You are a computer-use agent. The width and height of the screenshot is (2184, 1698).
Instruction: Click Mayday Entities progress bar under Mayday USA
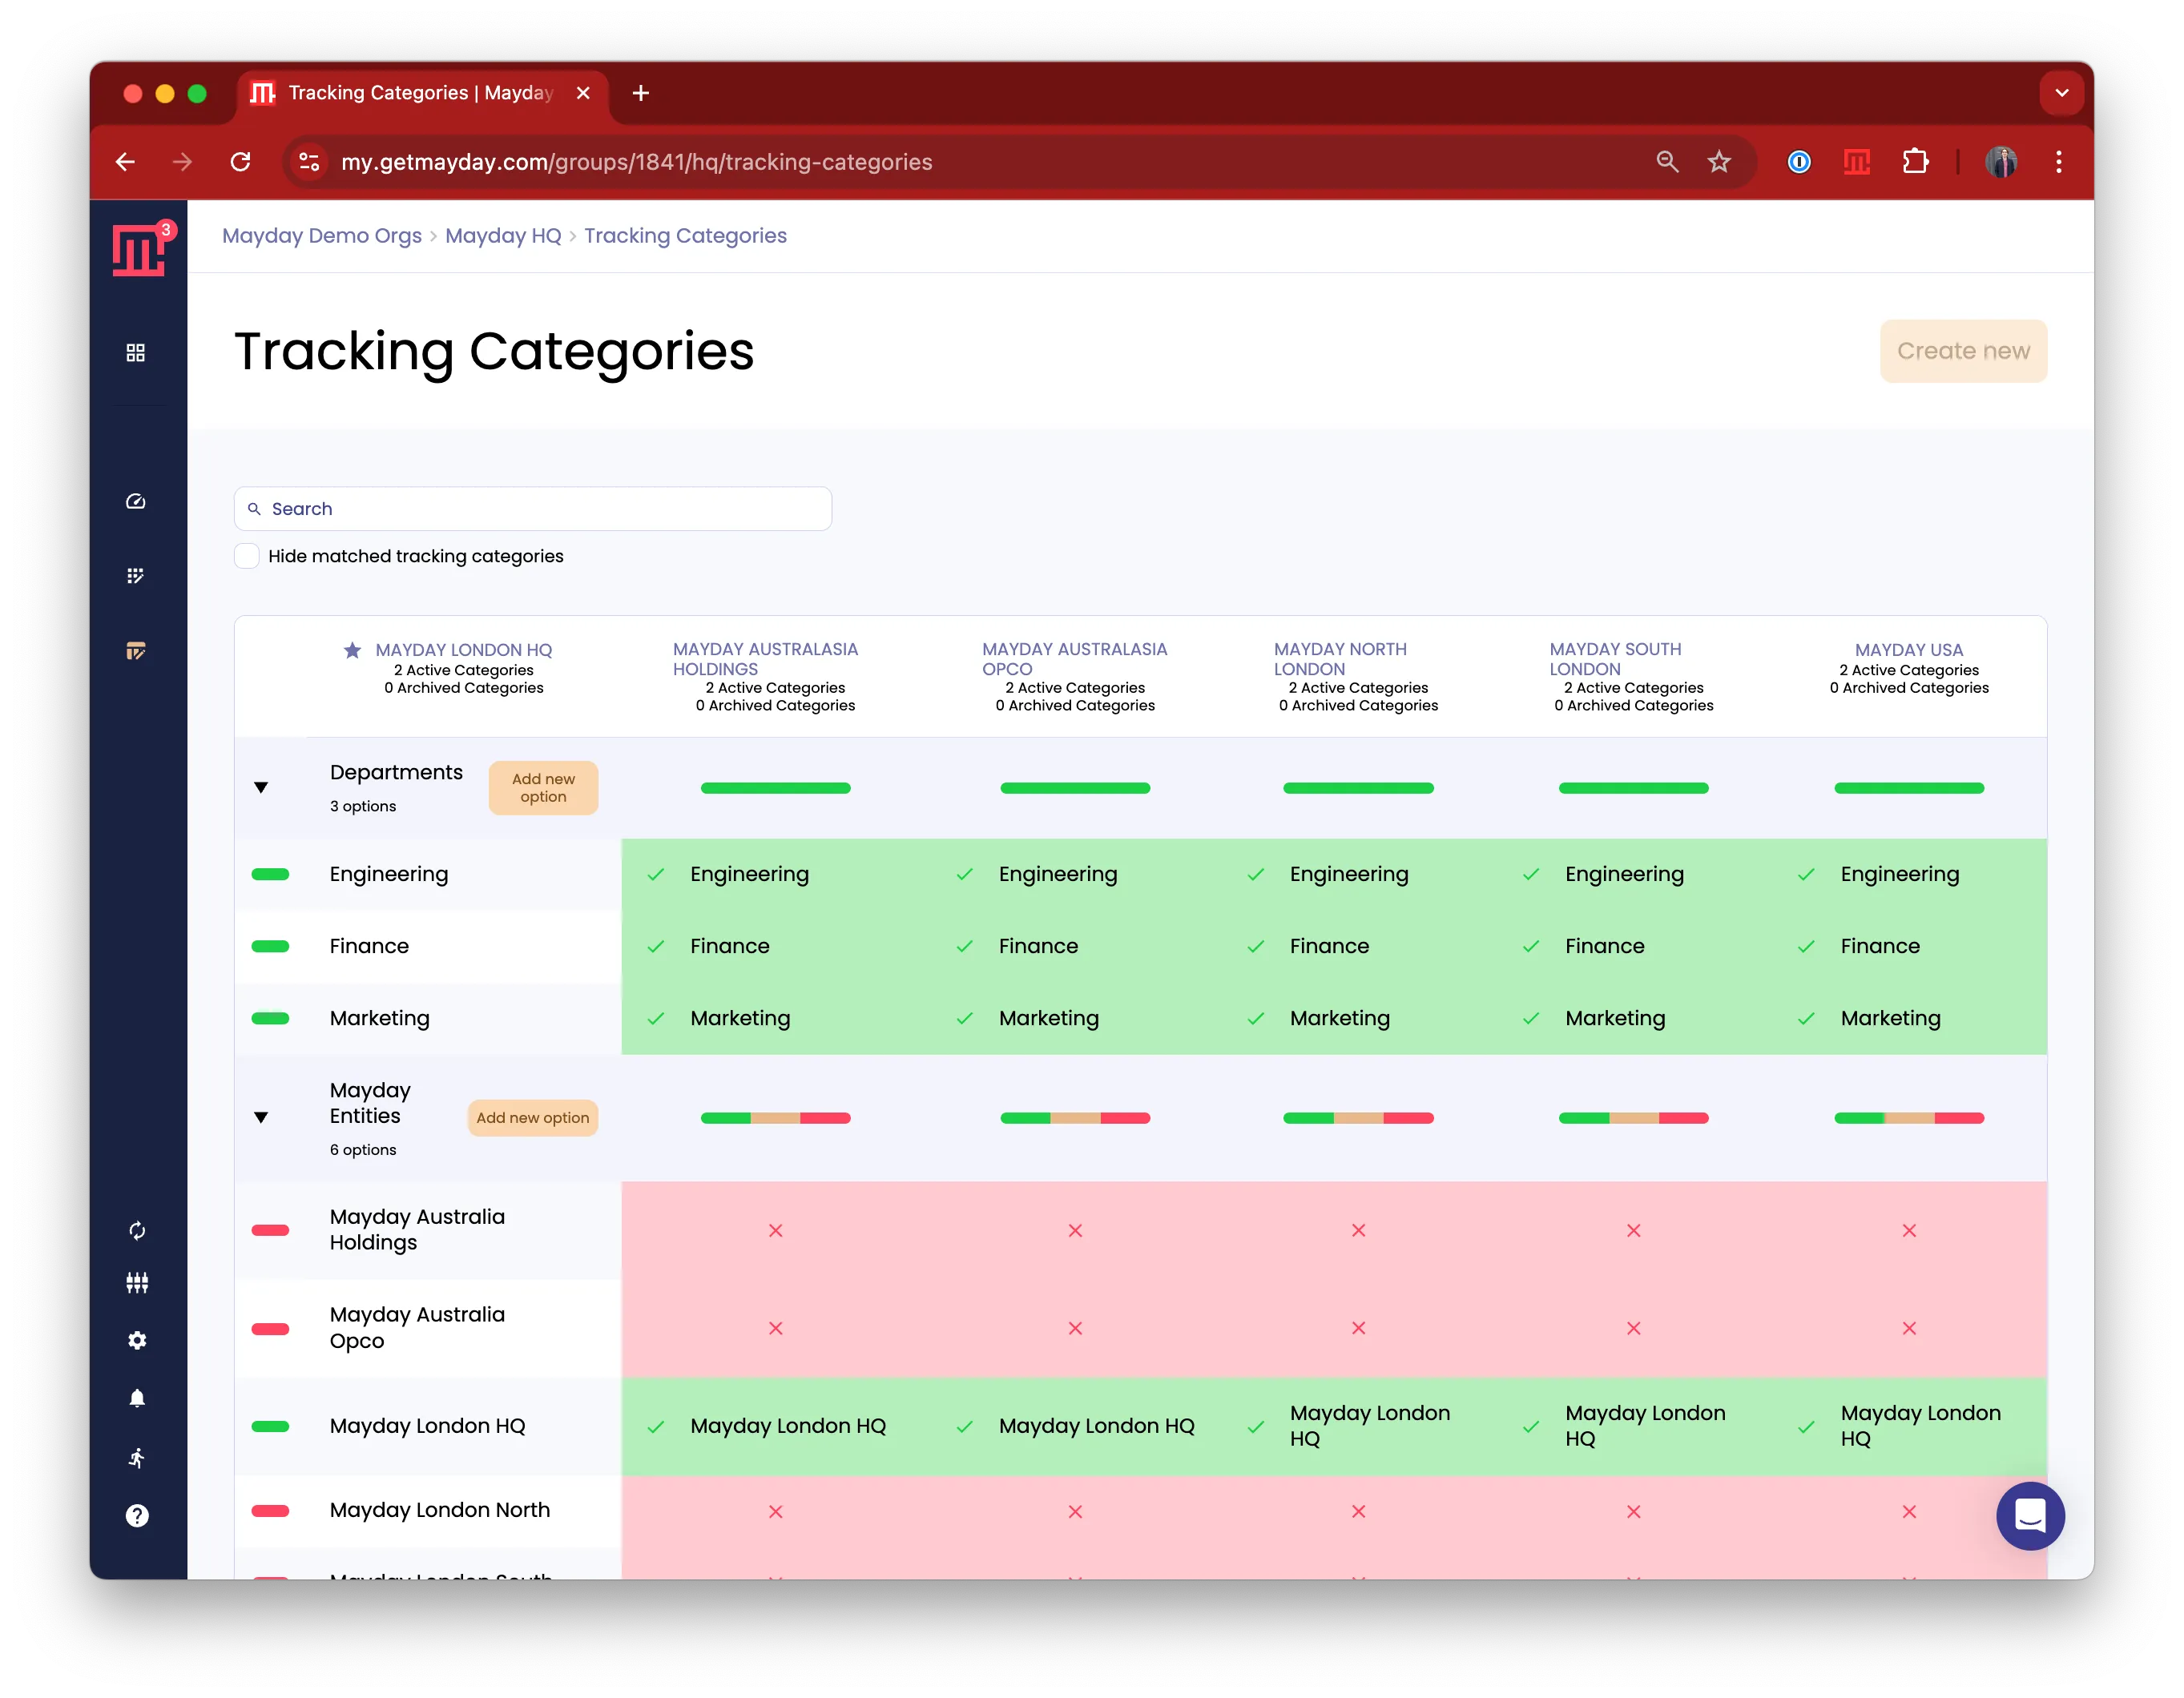1908,1118
